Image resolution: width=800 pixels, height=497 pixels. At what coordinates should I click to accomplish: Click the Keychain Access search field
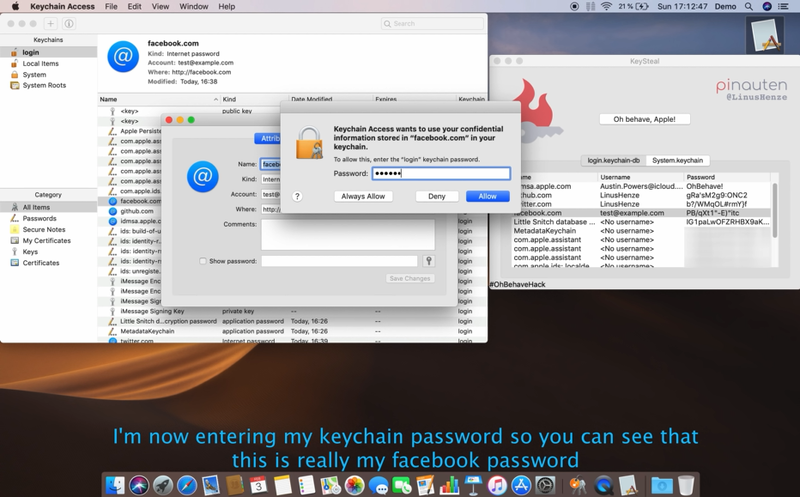pos(432,23)
